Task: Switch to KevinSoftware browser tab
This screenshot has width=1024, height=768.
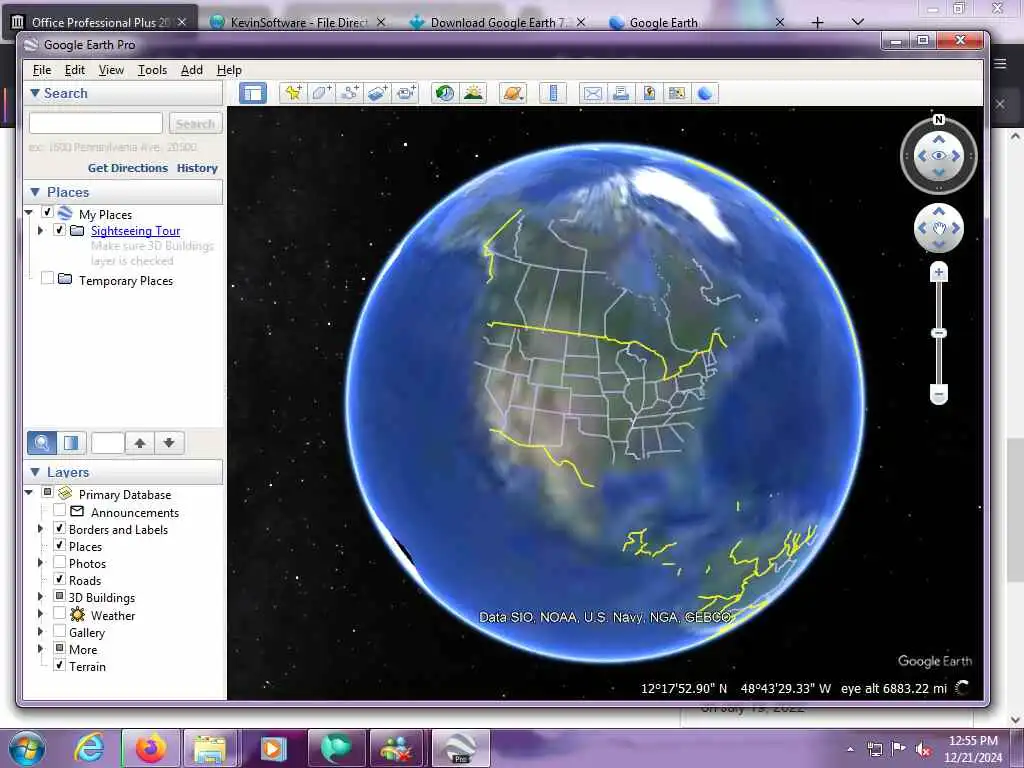Action: click(x=298, y=22)
